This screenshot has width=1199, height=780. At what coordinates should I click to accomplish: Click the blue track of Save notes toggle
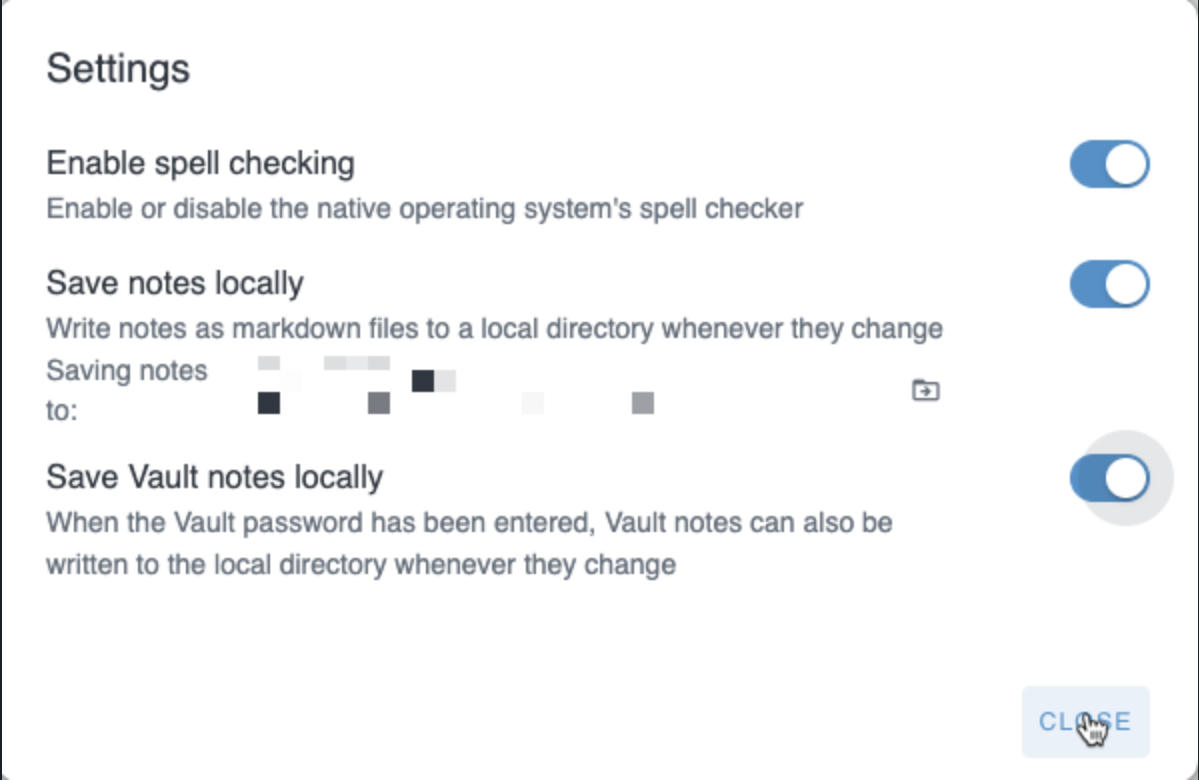pos(1086,286)
